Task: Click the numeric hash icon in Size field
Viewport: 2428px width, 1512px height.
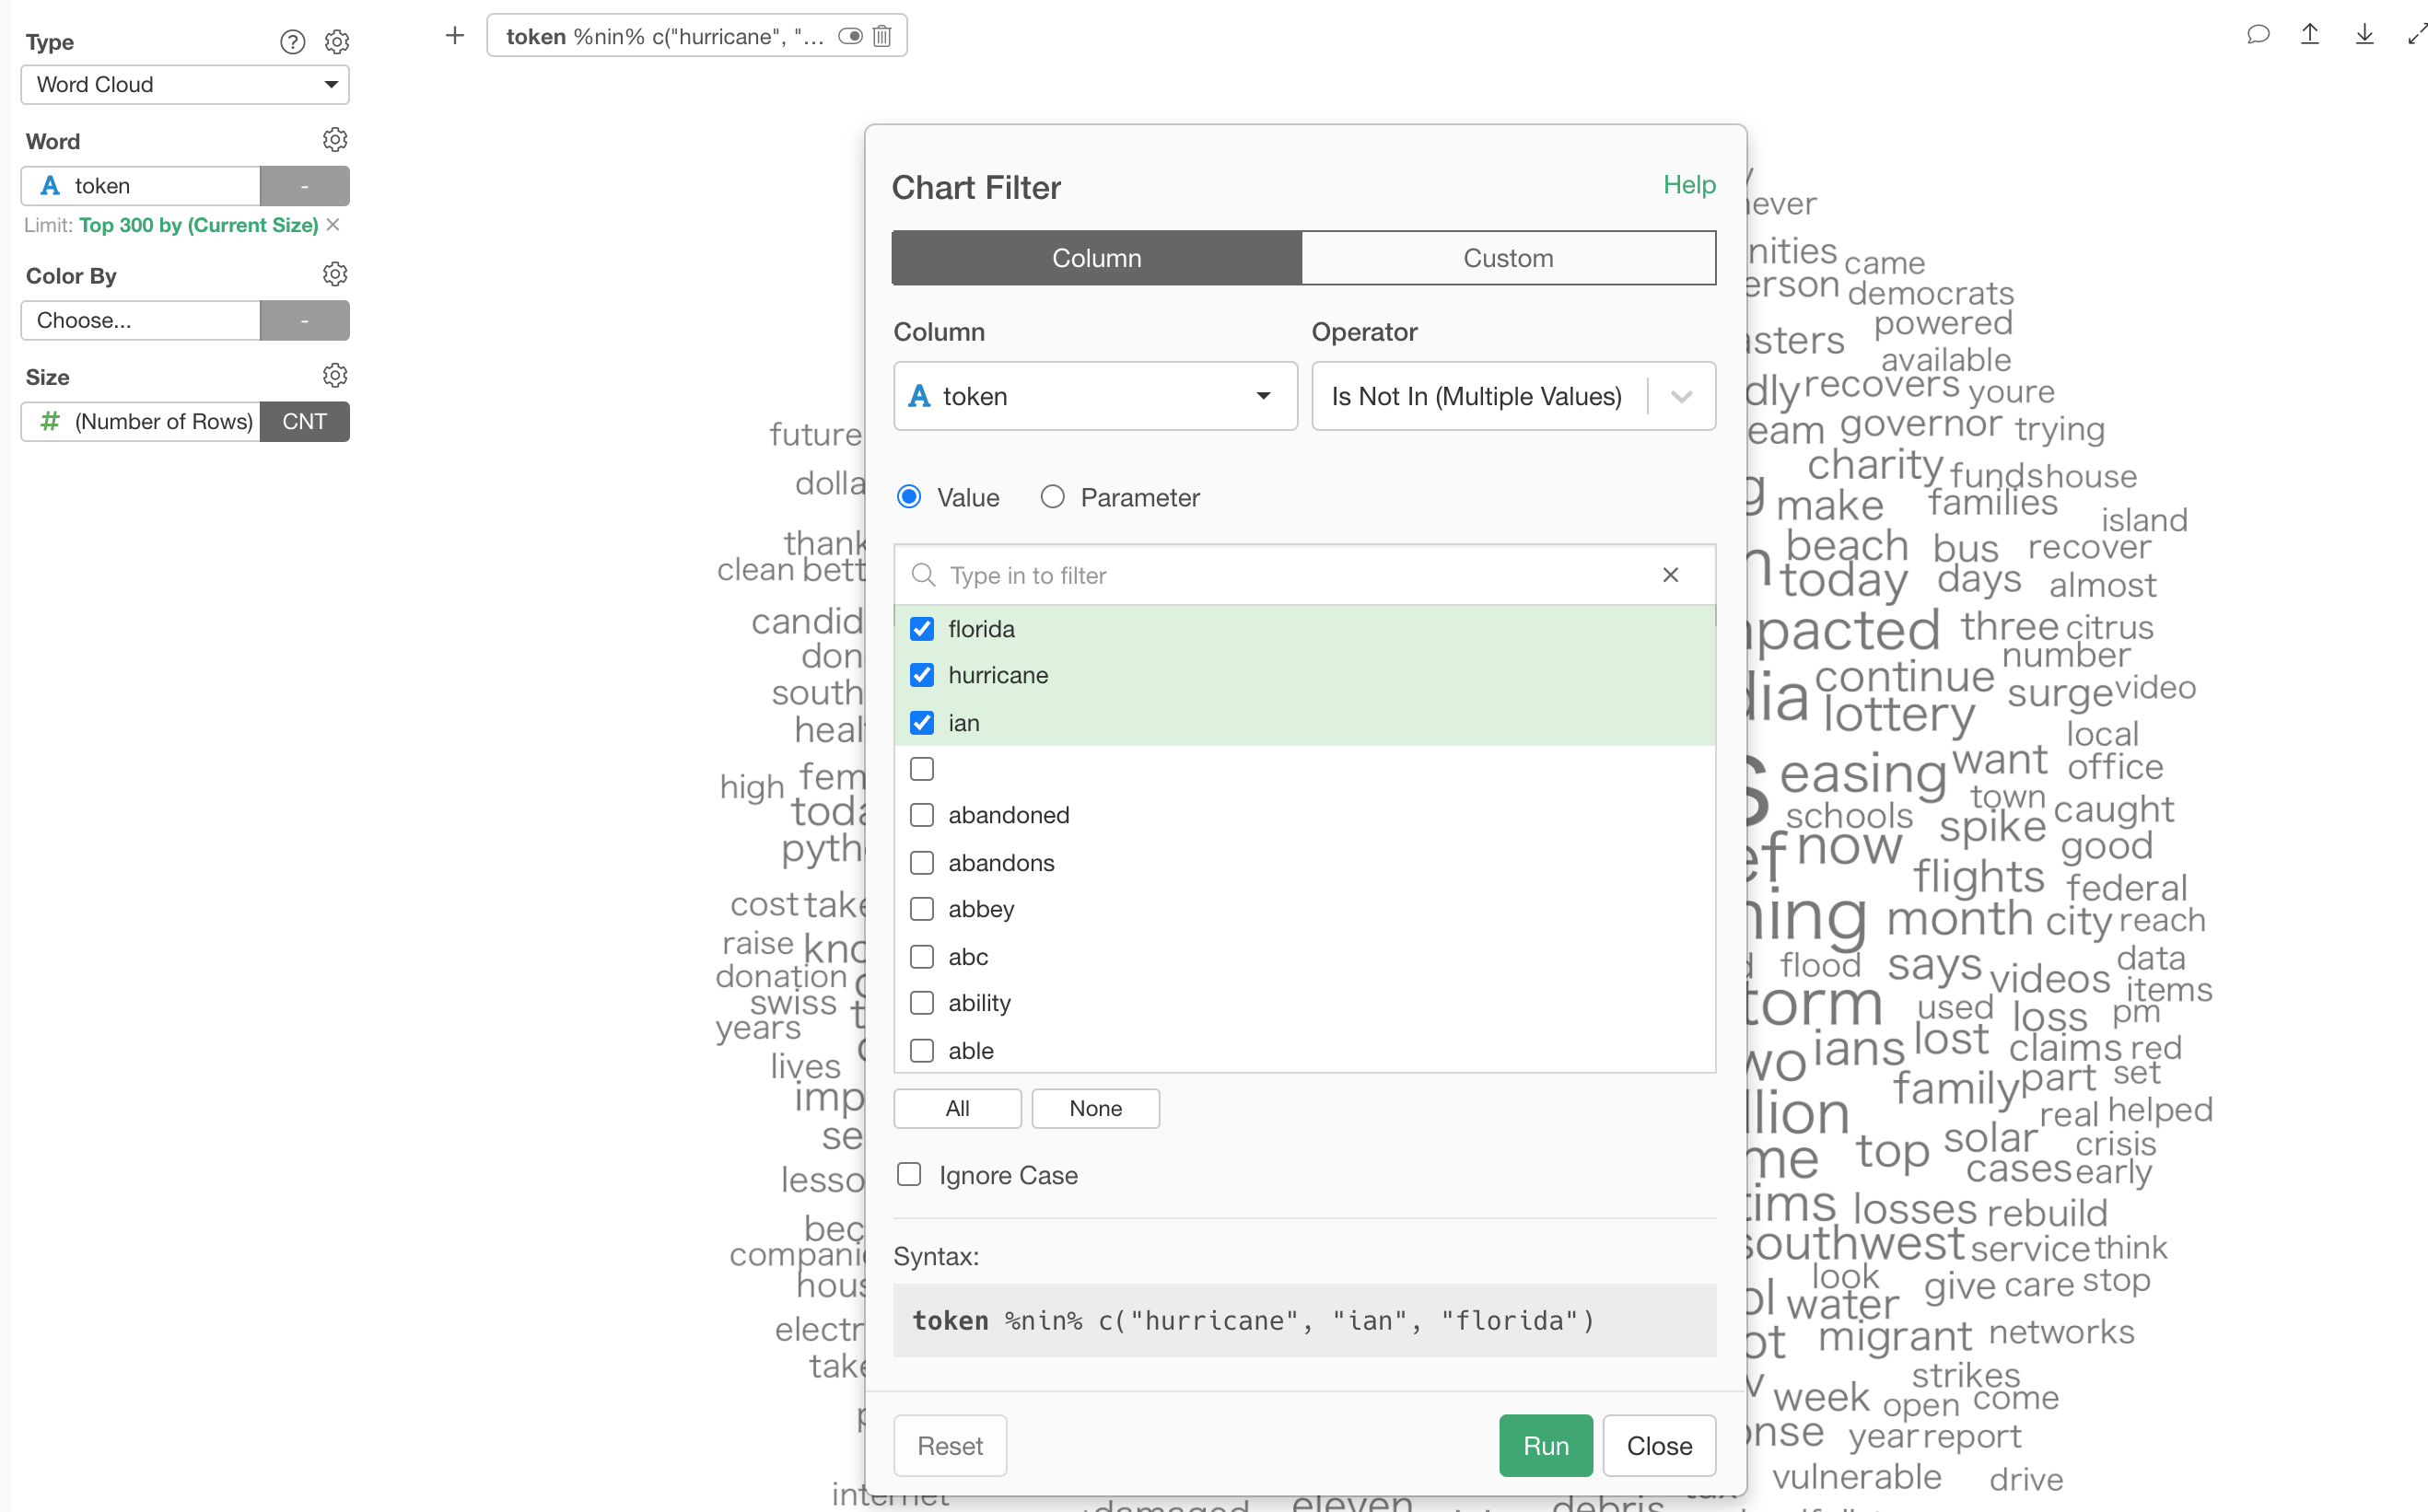Action: (49, 422)
